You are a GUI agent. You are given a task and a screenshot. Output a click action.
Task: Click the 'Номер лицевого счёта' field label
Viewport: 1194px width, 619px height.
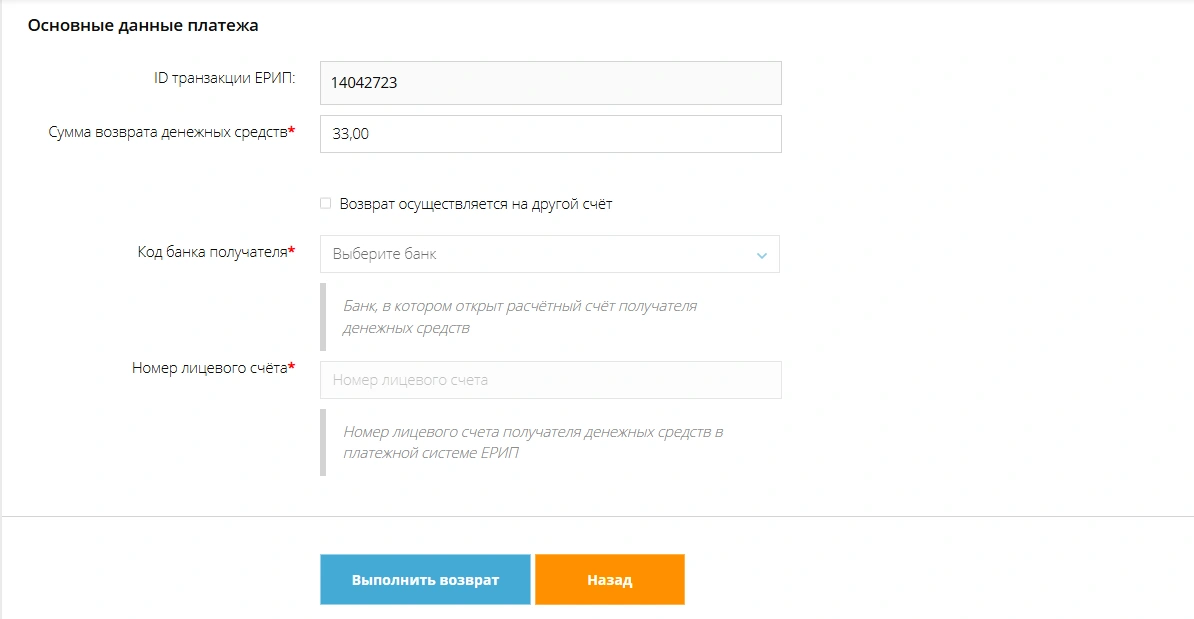pos(209,368)
